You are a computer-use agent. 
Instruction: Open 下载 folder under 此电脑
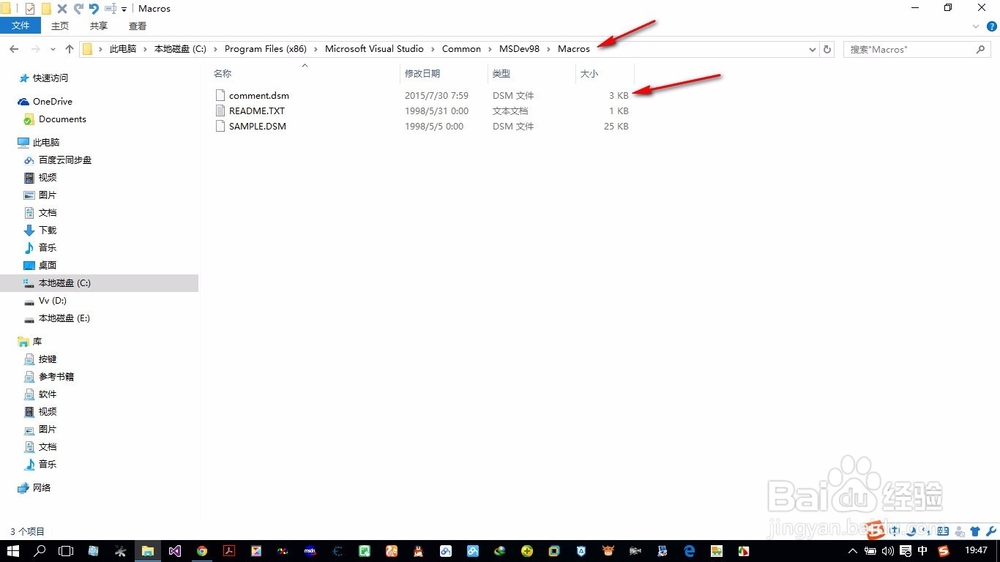(47, 230)
